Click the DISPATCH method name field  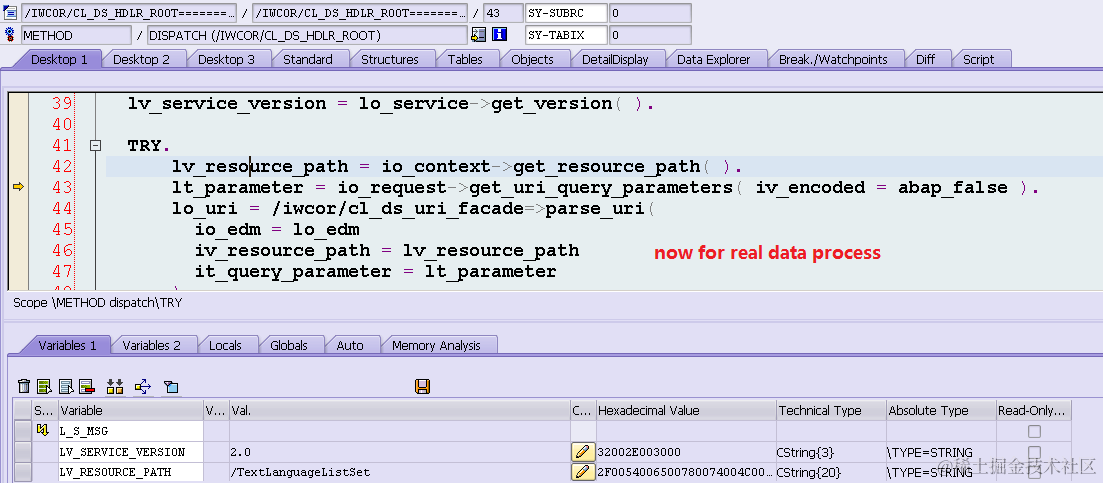click(x=307, y=34)
